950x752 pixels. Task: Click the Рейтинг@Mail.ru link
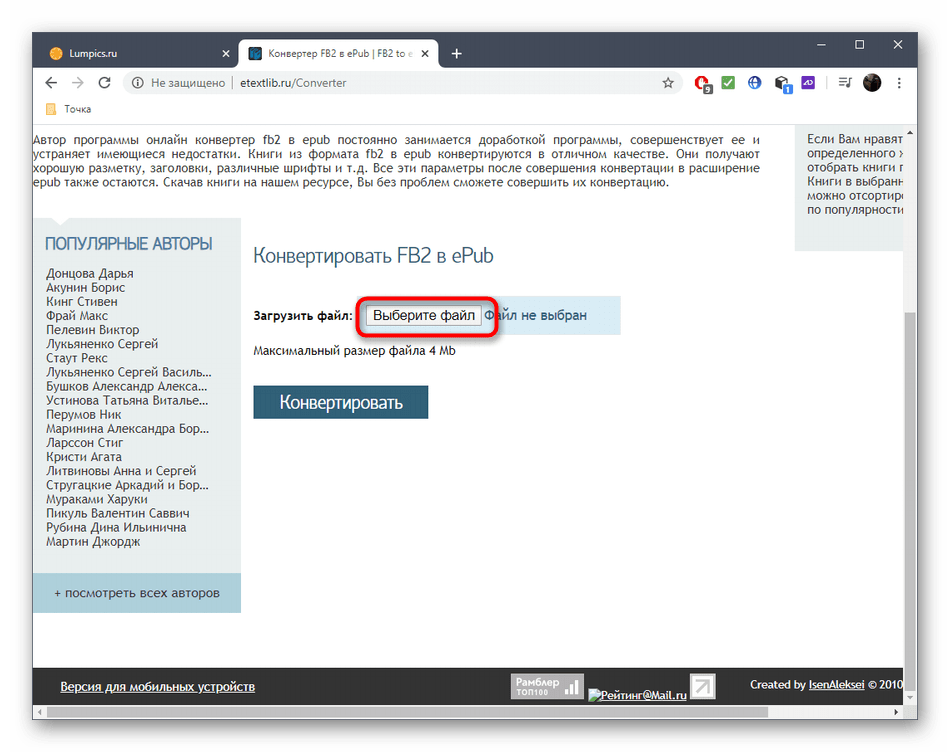pos(637,695)
